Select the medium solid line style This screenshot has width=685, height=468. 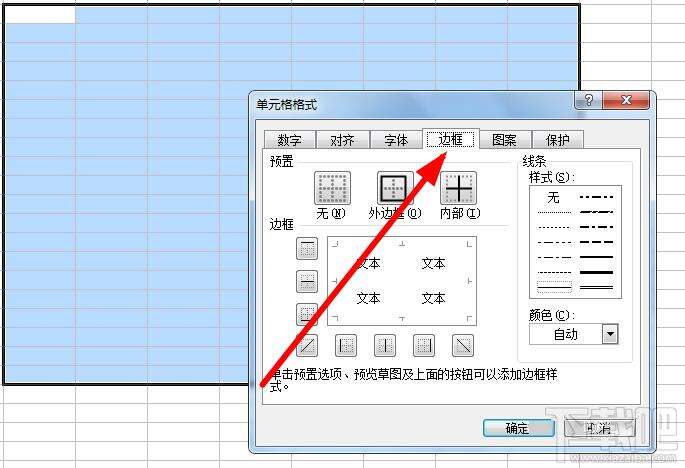[596, 257]
